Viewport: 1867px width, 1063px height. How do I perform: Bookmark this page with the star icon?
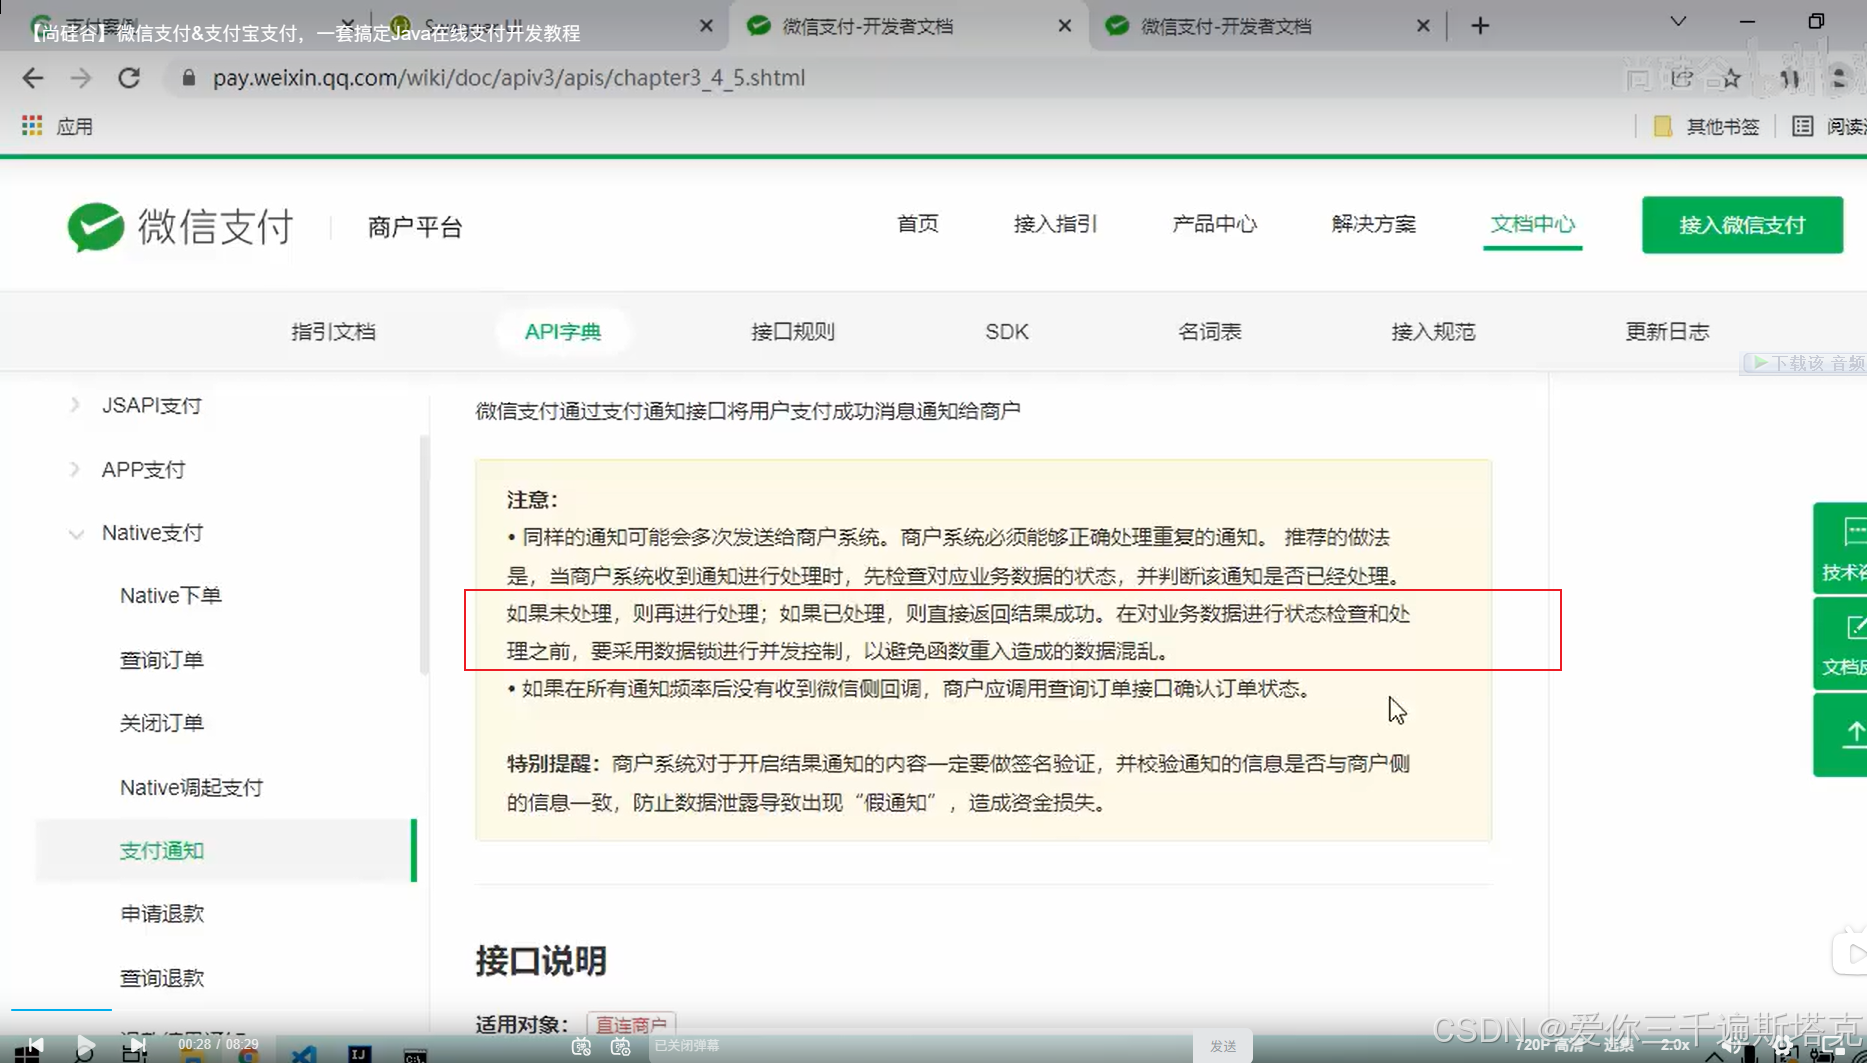[1732, 78]
